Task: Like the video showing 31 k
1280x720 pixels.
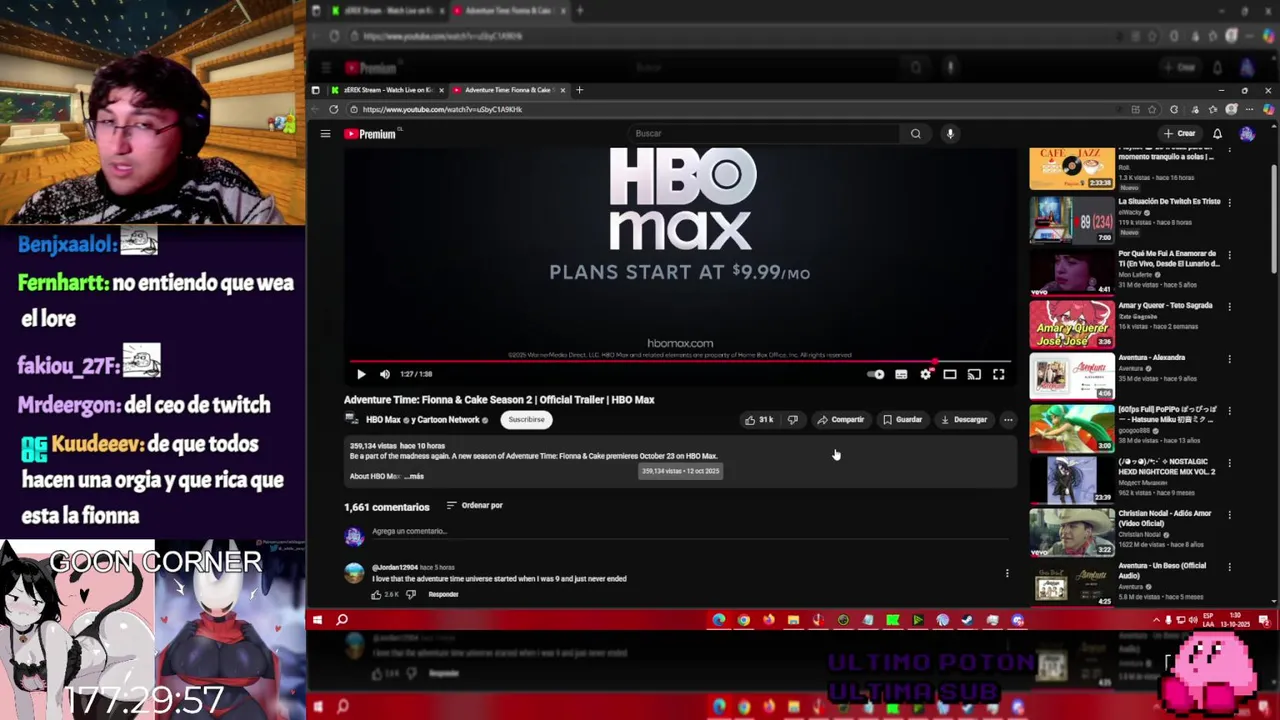Action: pos(759,420)
